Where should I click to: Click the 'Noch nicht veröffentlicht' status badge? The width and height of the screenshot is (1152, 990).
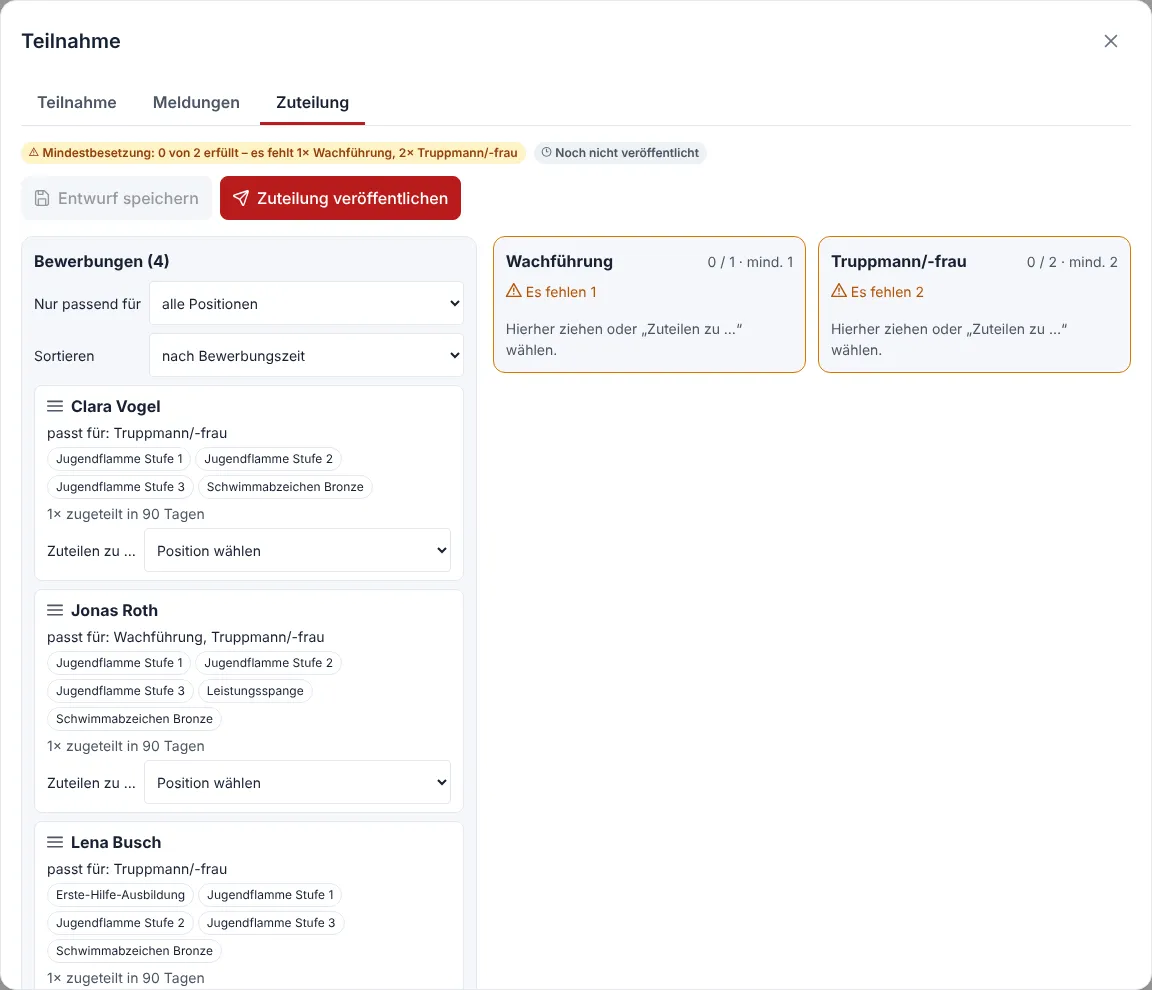click(x=620, y=153)
